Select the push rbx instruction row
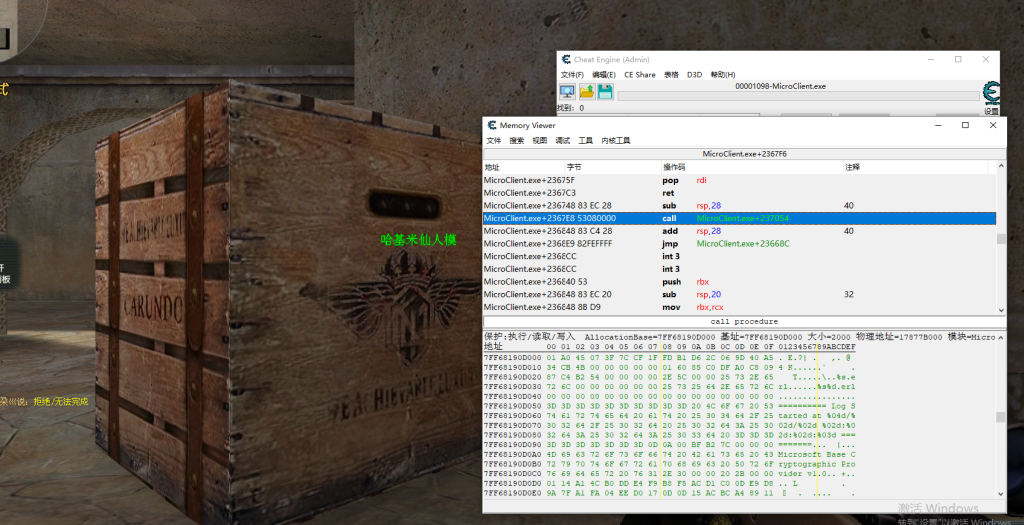The width and height of the screenshot is (1024, 525). (739, 282)
